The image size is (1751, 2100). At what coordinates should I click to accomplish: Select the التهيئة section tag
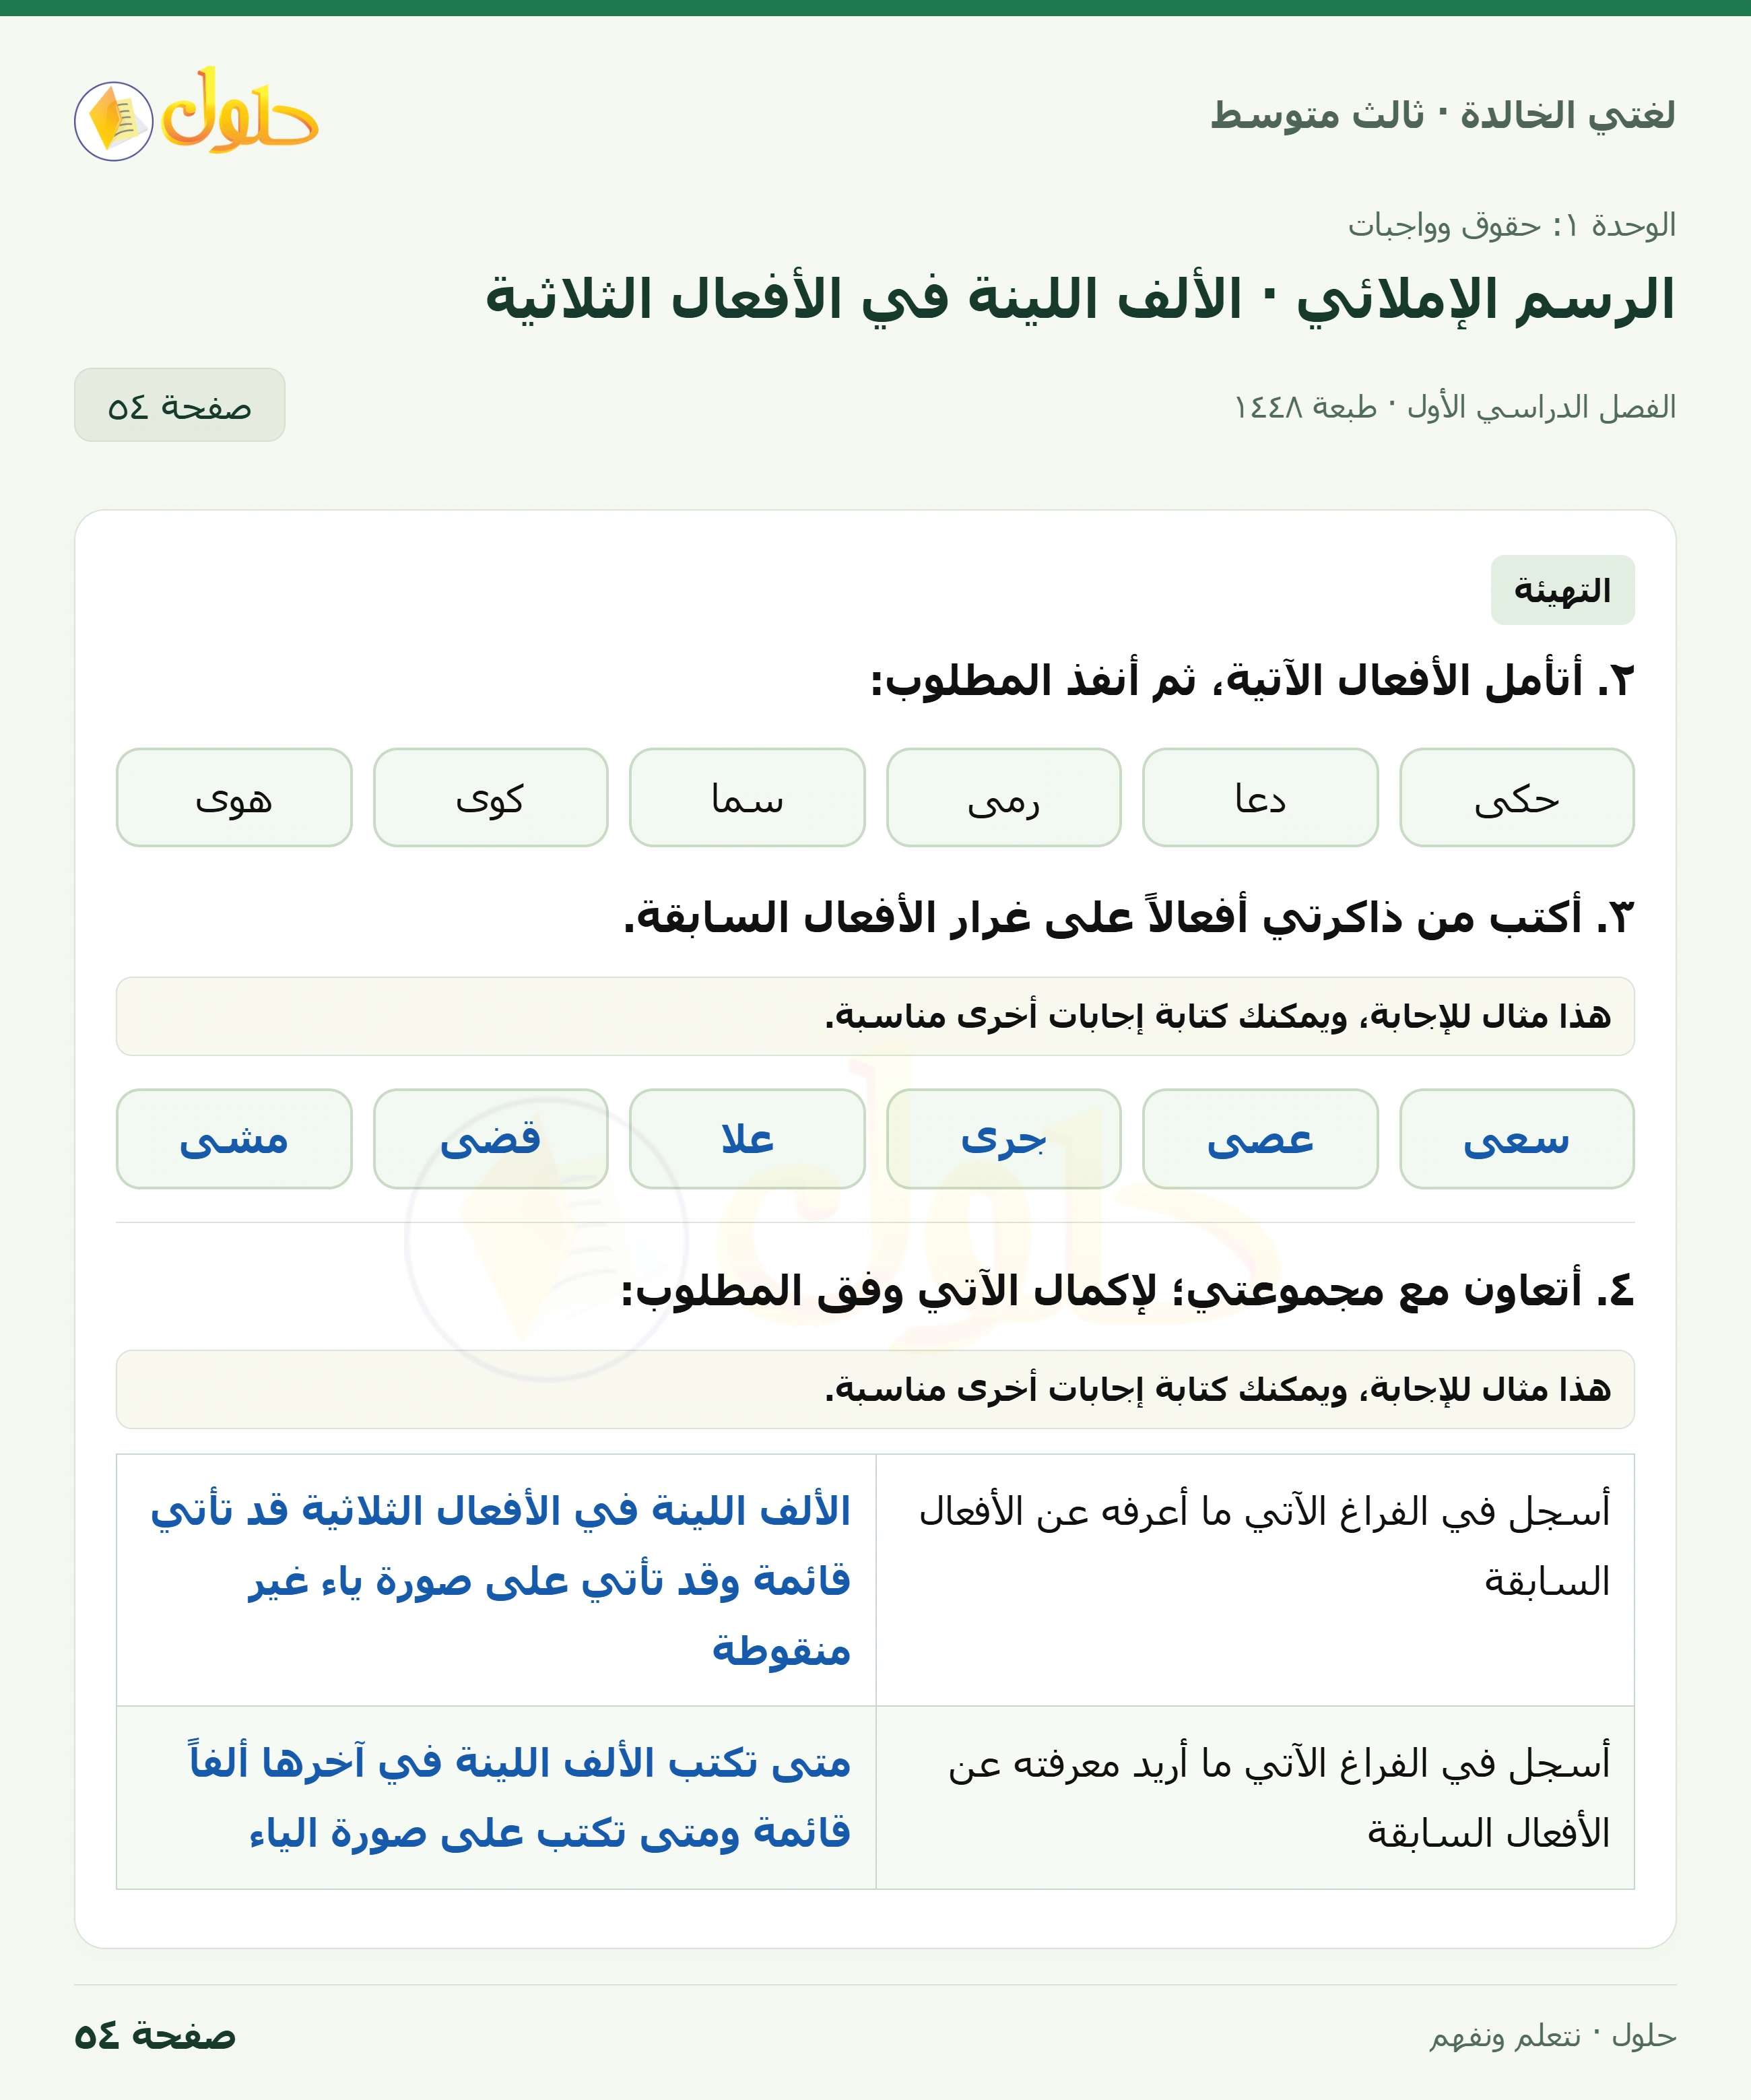click(1562, 590)
